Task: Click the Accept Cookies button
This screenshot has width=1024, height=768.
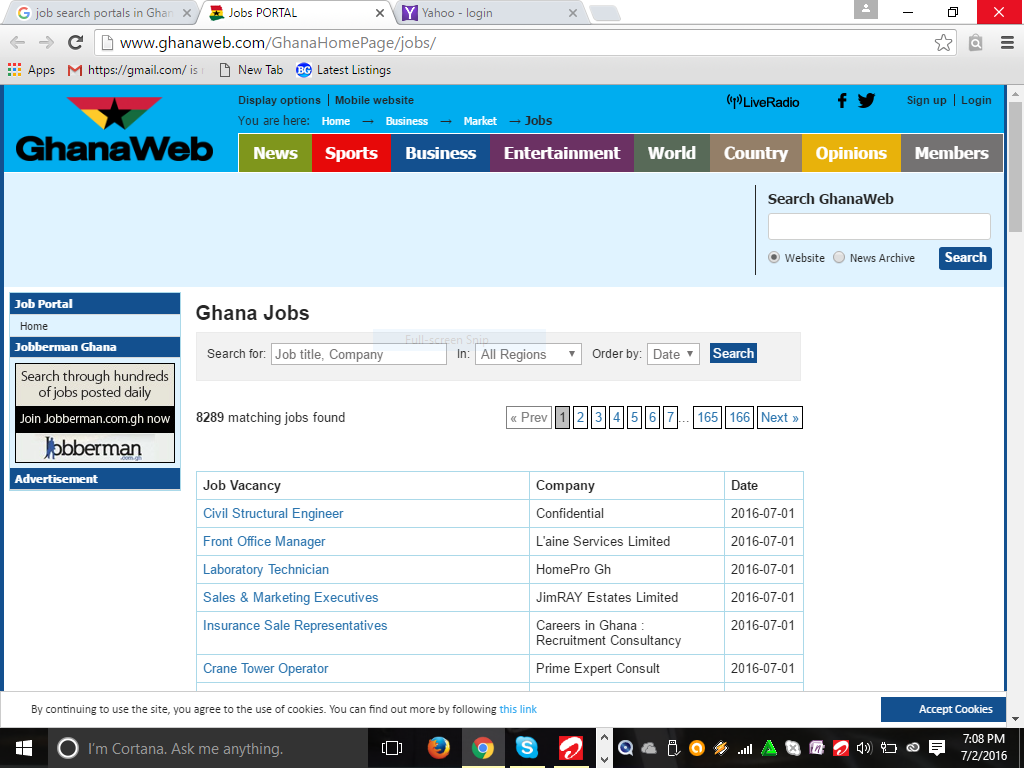Action: click(x=944, y=709)
